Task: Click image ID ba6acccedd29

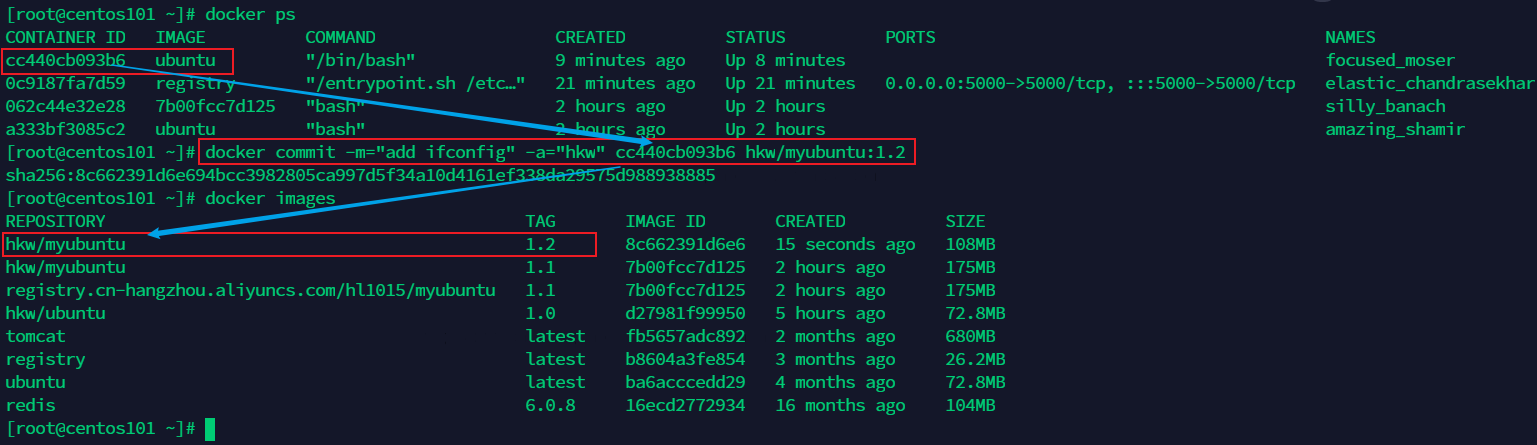Action: (685, 382)
